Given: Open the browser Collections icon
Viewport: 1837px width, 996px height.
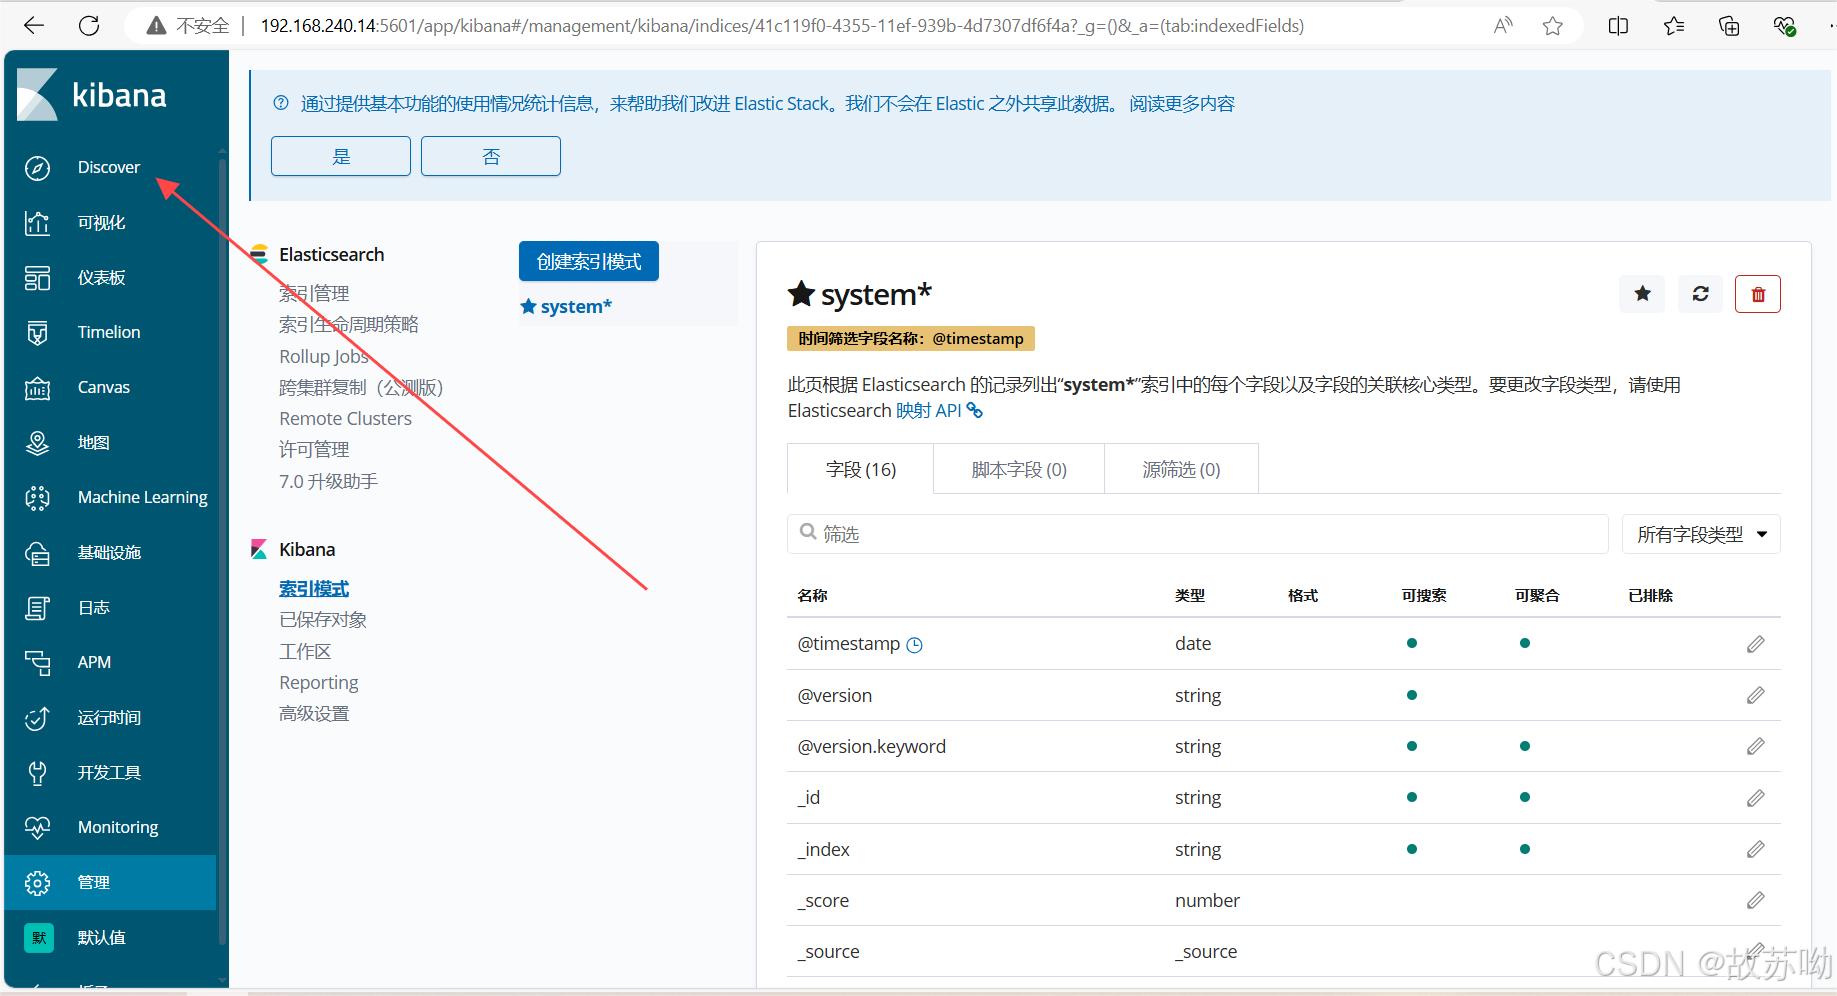Looking at the screenshot, I should coord(1729,26).
